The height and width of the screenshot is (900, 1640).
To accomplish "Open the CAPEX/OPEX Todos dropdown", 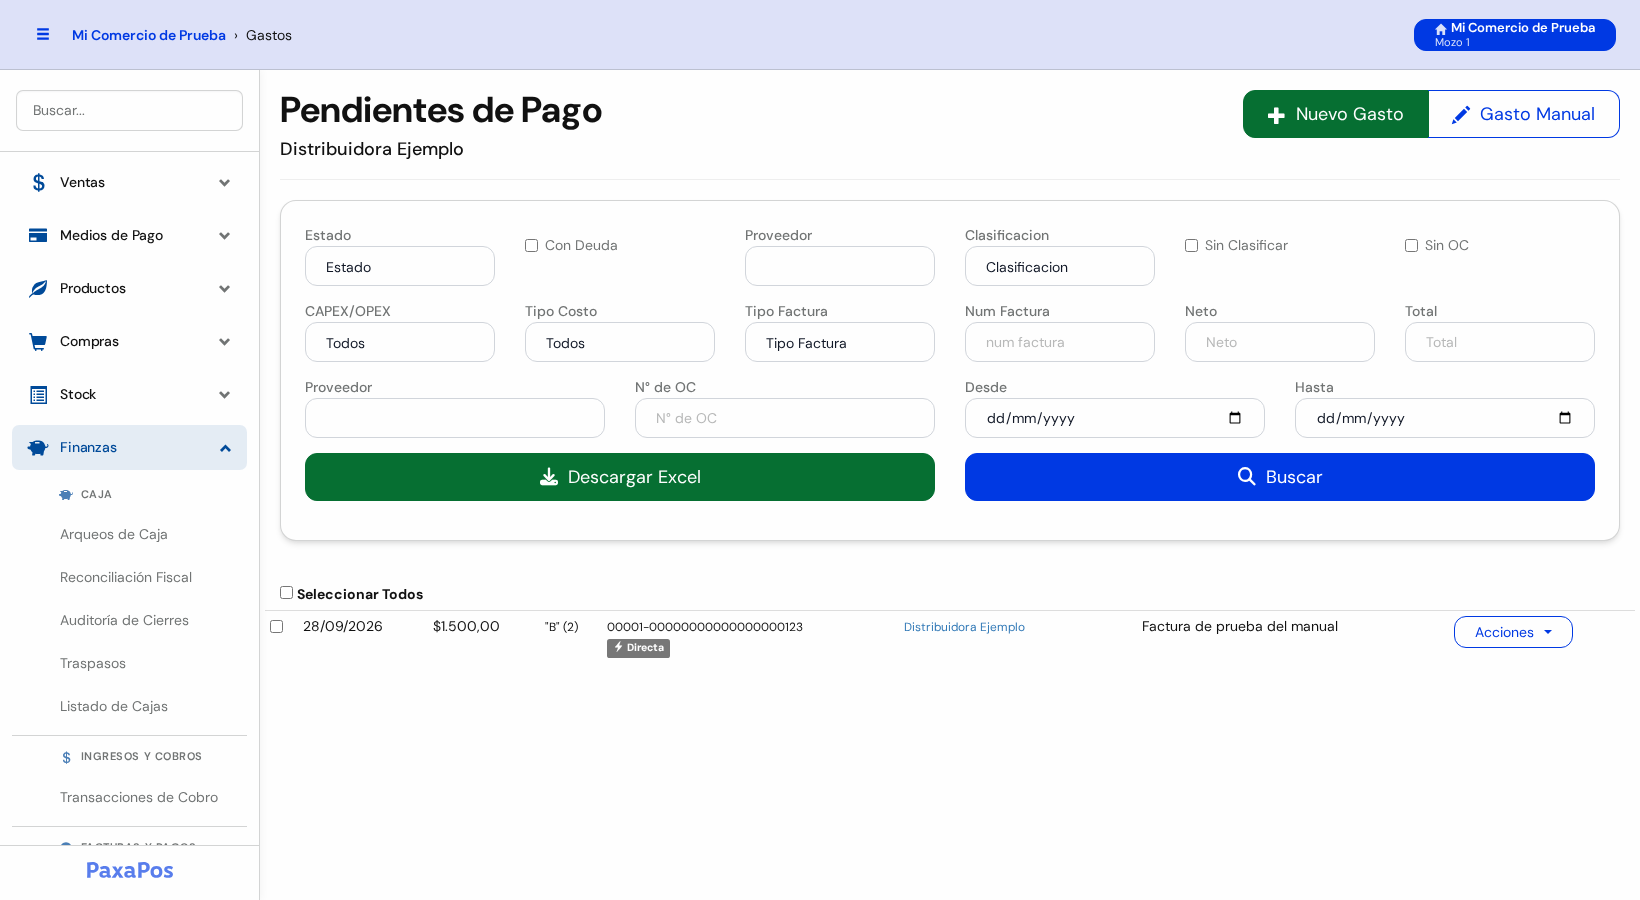I will (400, 342).
